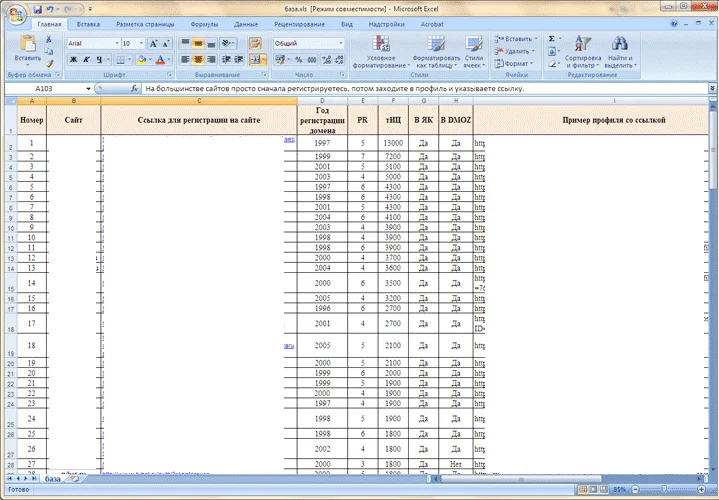The image size is (719, 500).
Task: Click the Format Painter brush icon
Action: pyautogui.click(x=49, y=63)
